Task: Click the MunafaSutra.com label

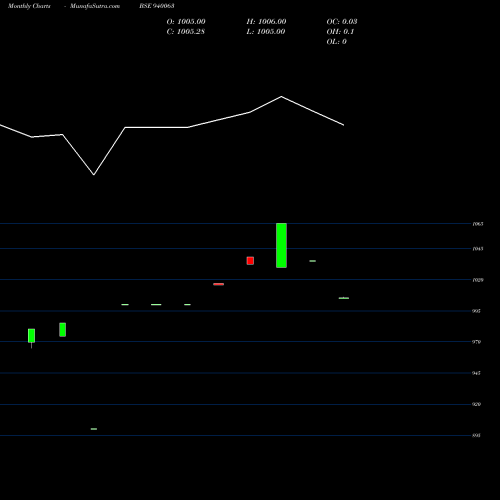Action: click(x=95, y=6)
